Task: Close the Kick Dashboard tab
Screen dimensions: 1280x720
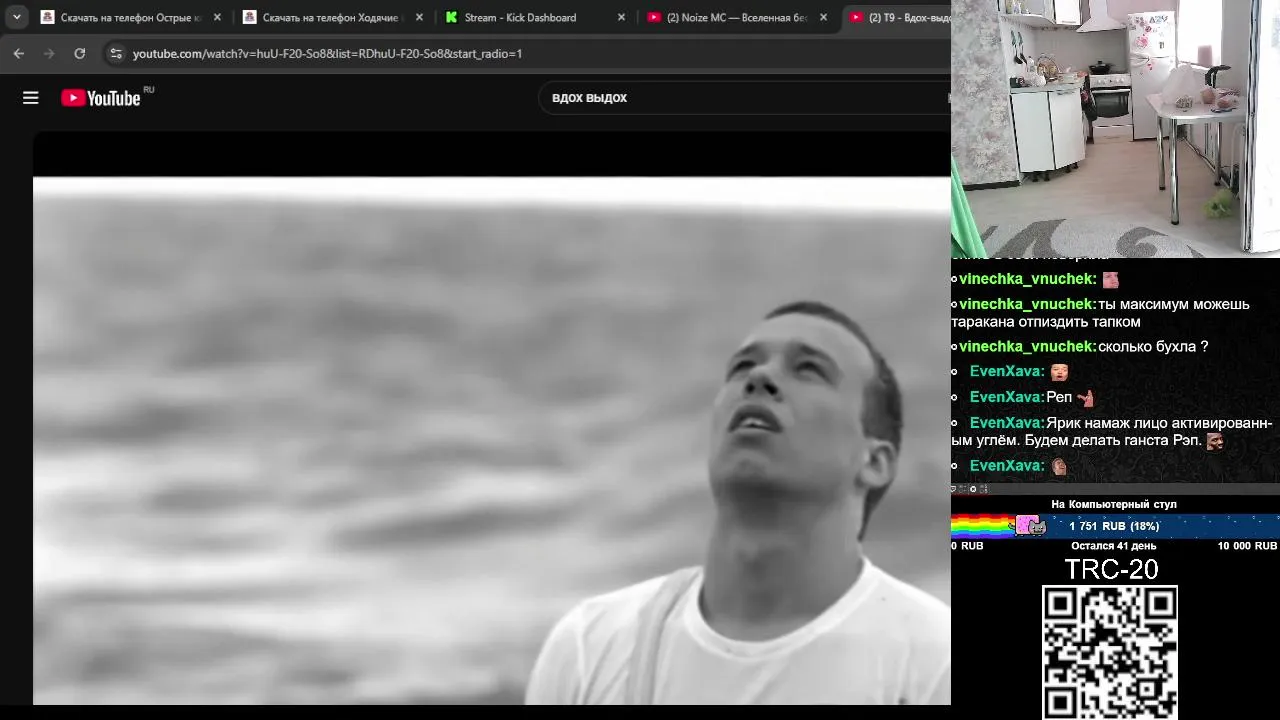Action: pos(621,17)
